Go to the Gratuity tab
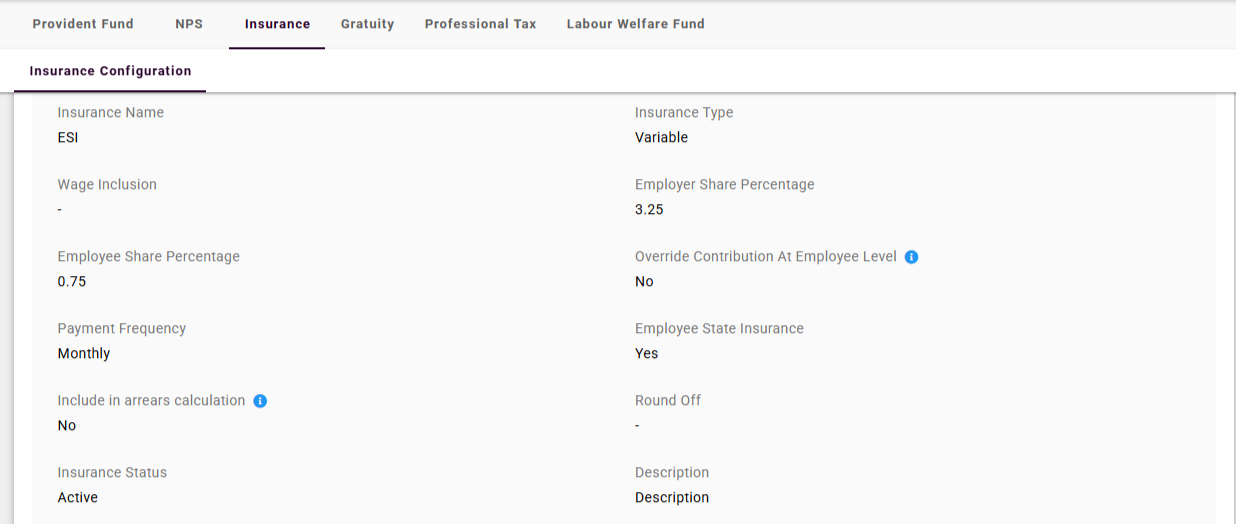1236x524 pixels. point(367,24)
